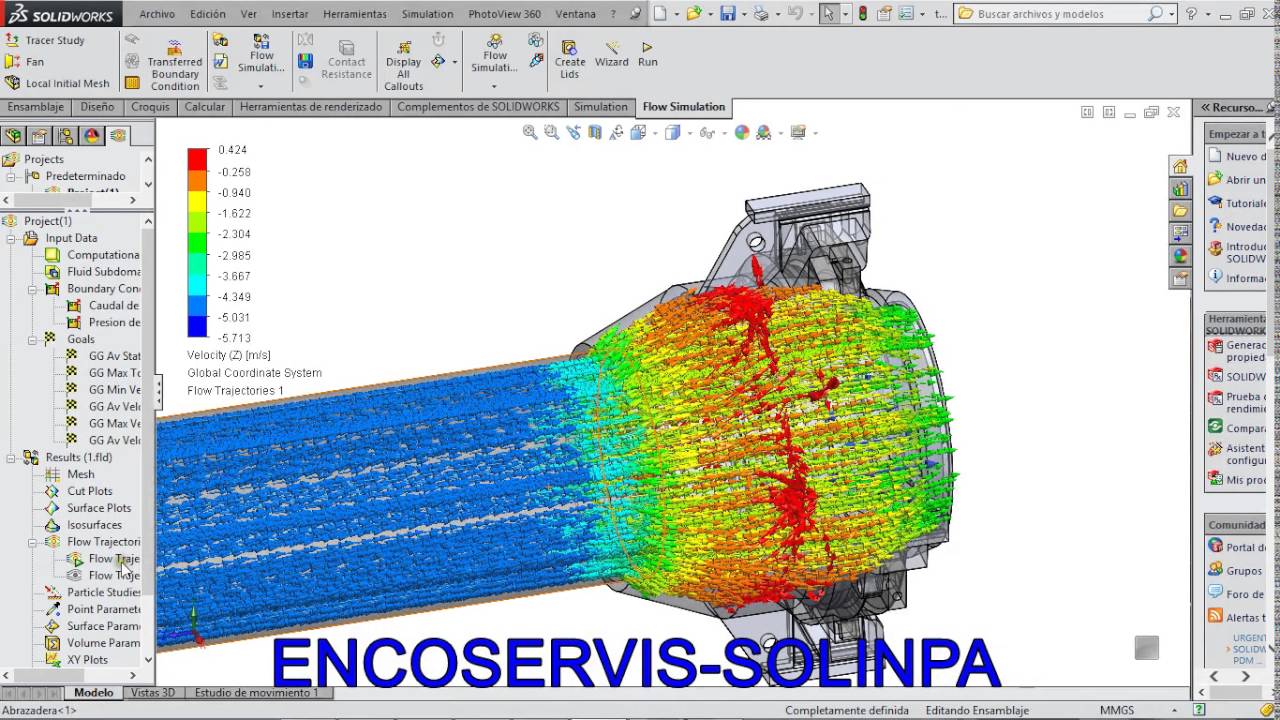This screenshot has height=720, width=1280.
Task: Open the Vistas 3D bottom tab
Action: pos(153,692)
